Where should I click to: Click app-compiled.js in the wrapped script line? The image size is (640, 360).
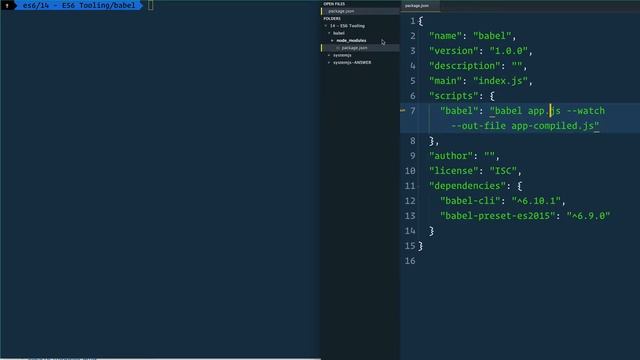tap(552, 126)
